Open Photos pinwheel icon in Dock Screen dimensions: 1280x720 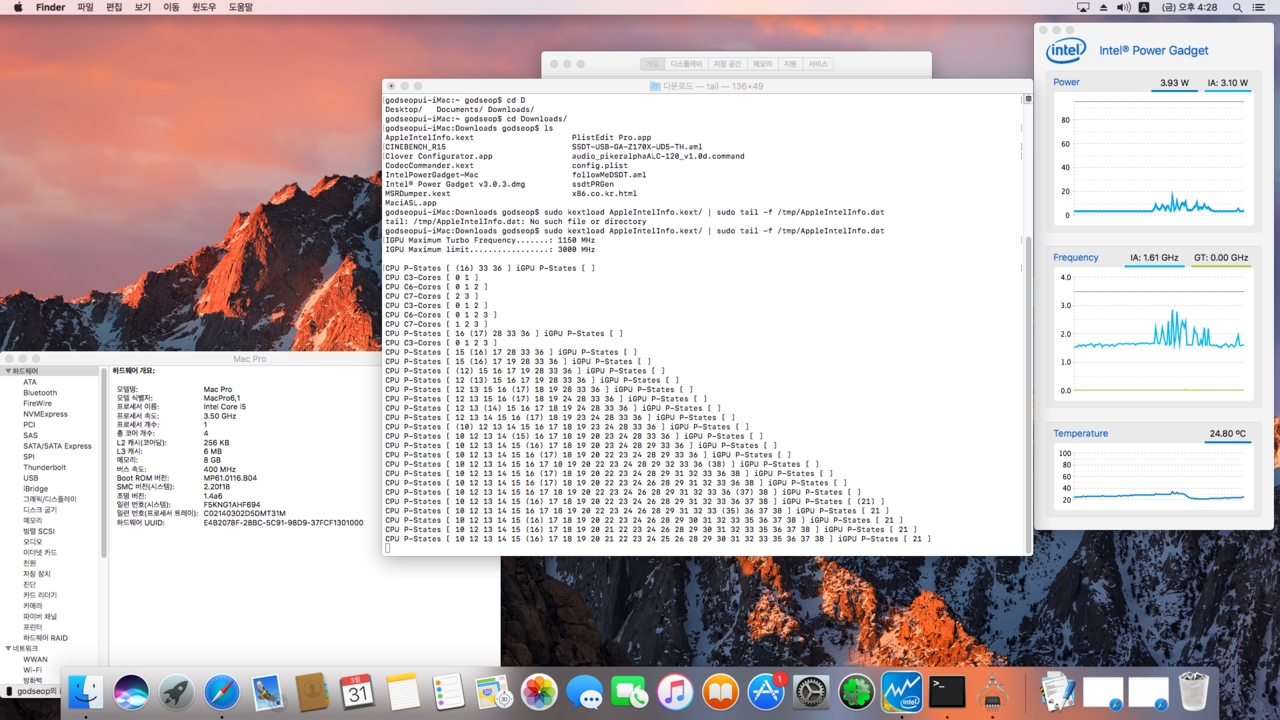coord(539,692)
